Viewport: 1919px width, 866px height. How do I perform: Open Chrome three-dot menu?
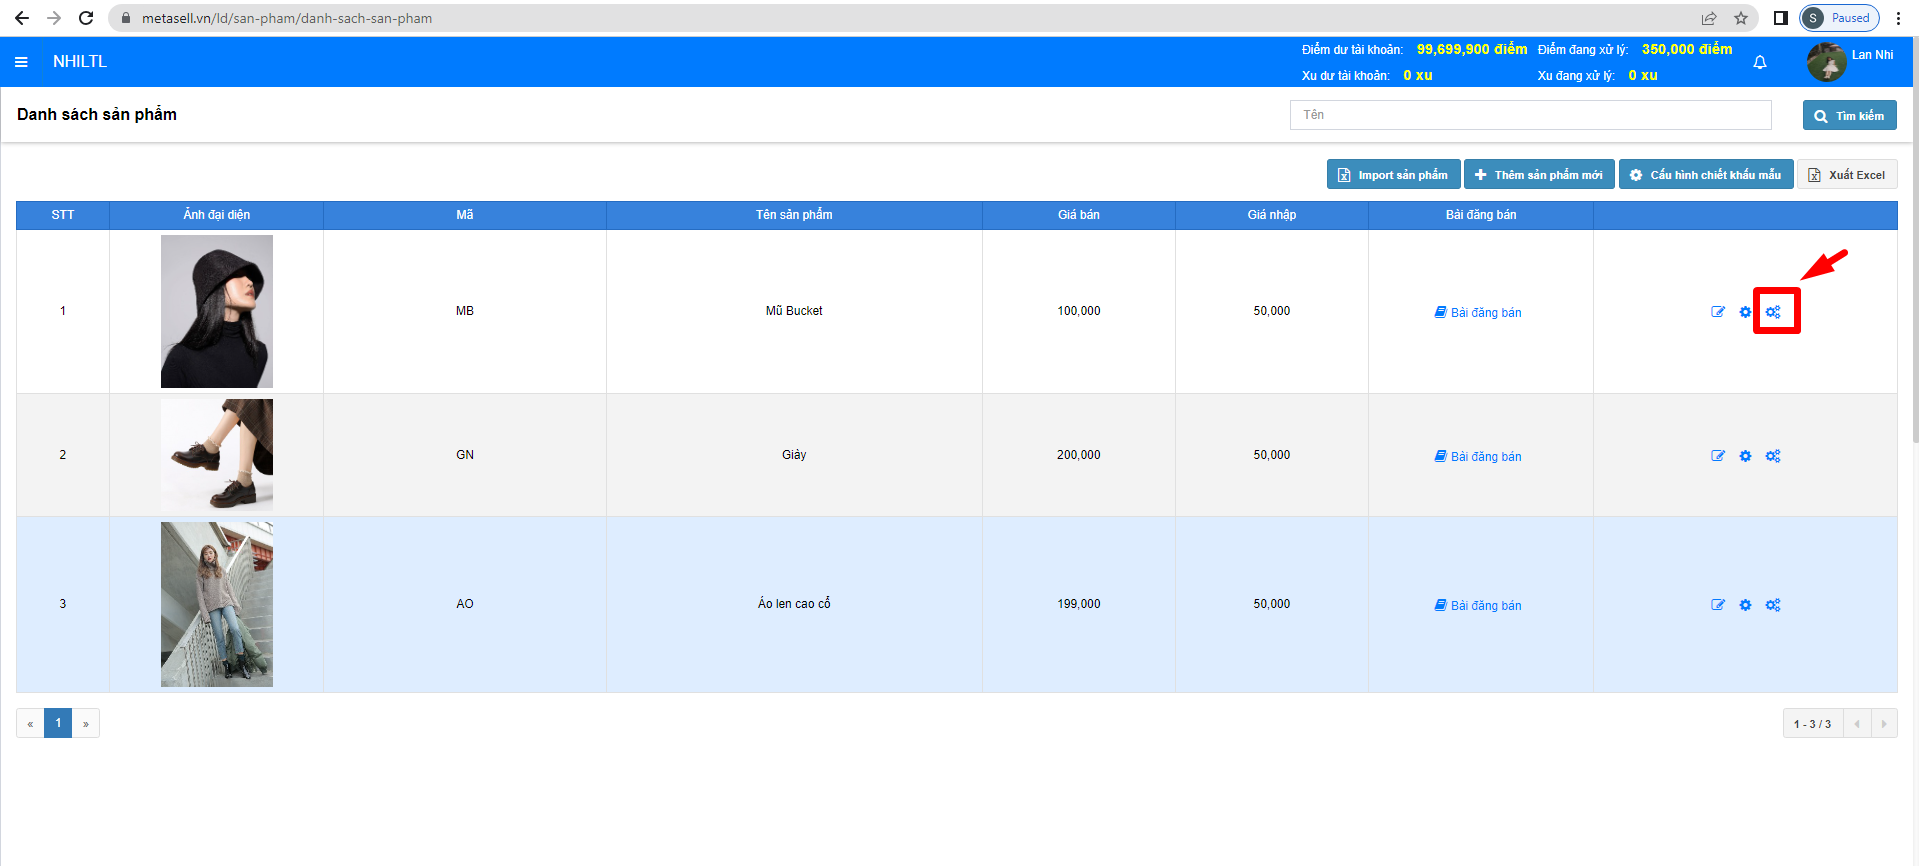click(1898, 18)
